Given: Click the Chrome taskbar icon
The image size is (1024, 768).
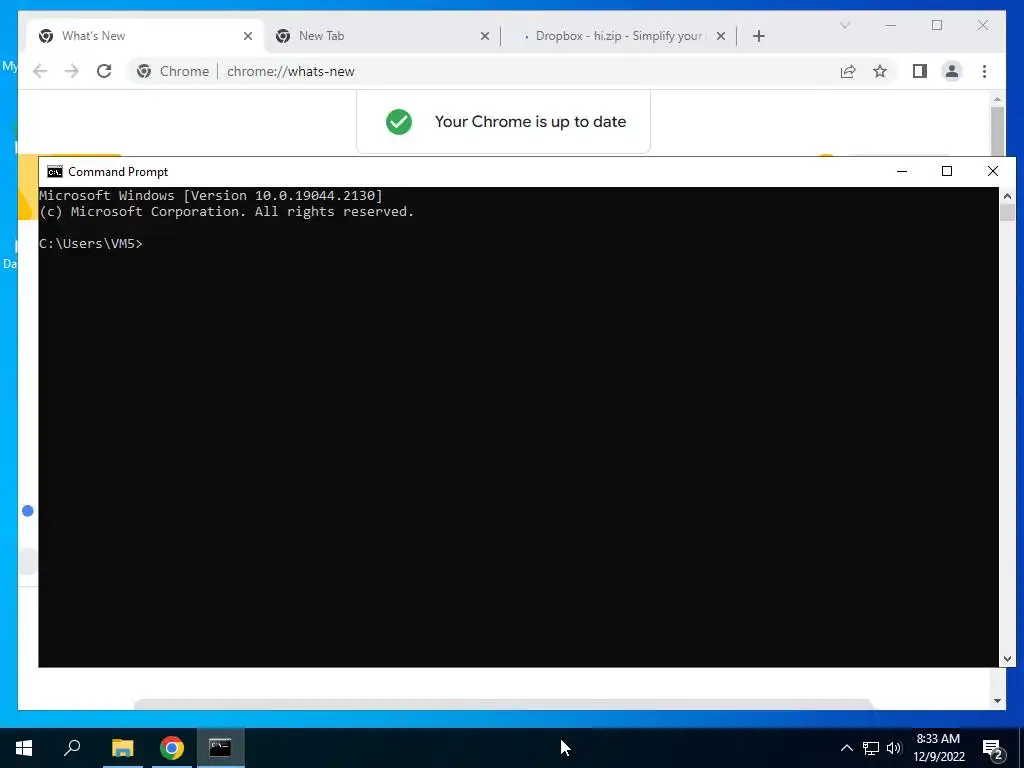Looking at the screenshot, I should click(172, 748).
